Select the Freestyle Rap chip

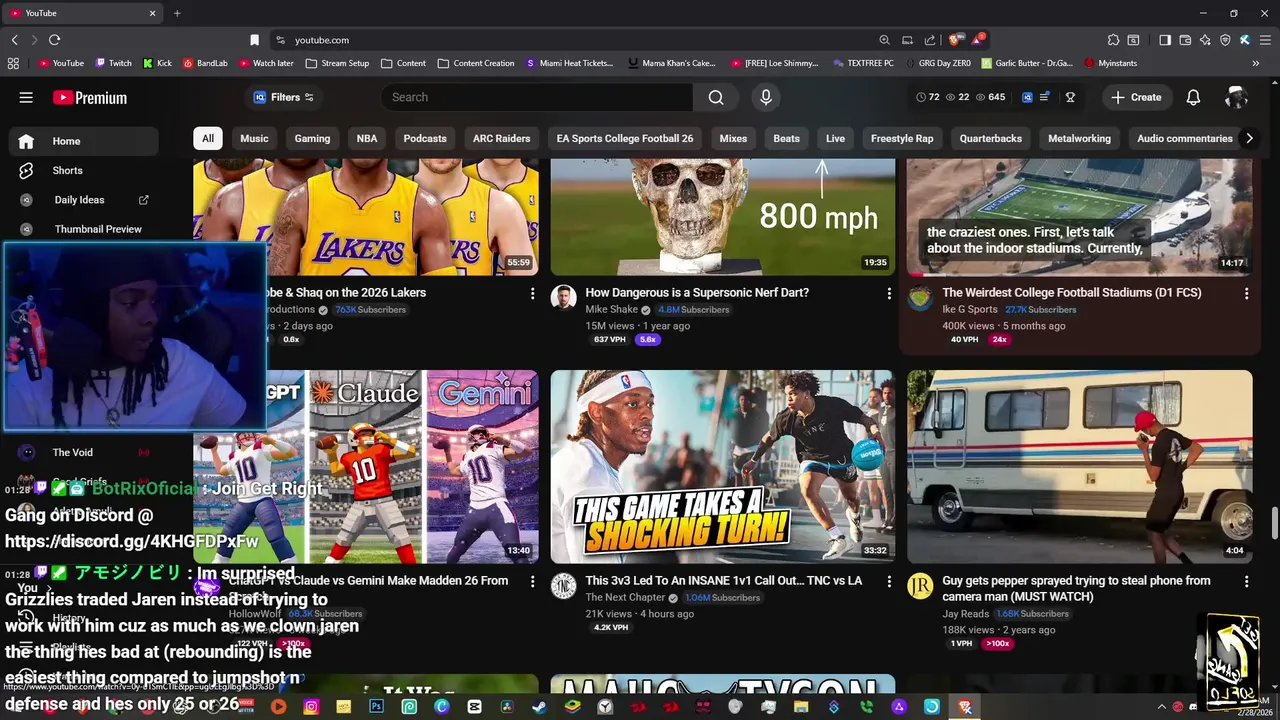click(902, 138)
